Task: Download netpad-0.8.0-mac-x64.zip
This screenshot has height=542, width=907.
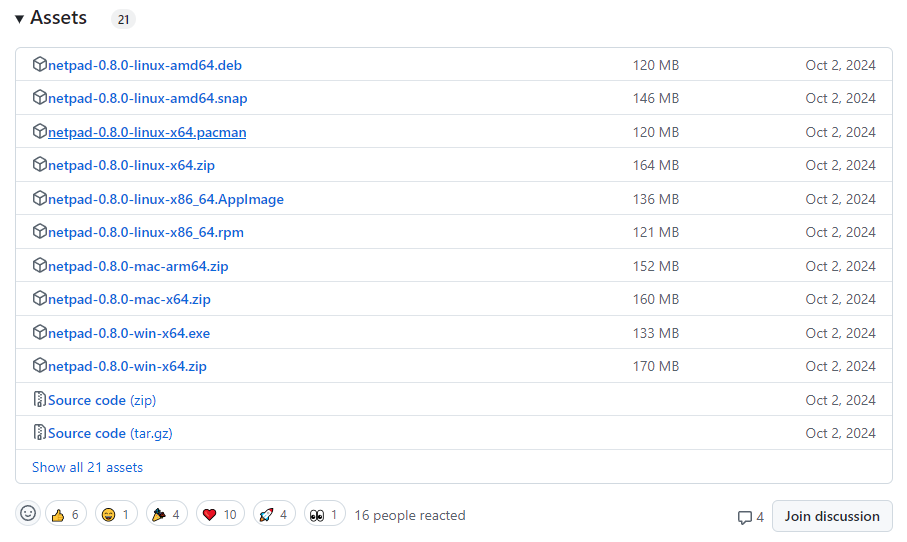Action: (x=129, y=300)
